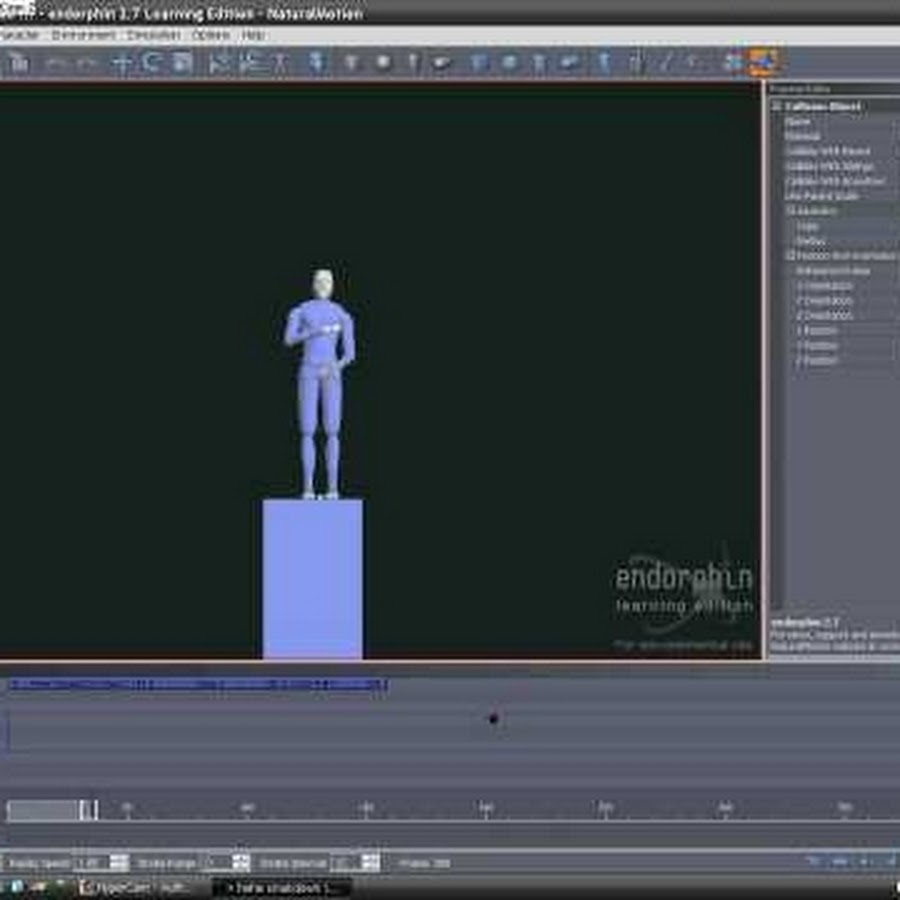
Task: Click the open scene toolbar icon
Action: point(18,62)
